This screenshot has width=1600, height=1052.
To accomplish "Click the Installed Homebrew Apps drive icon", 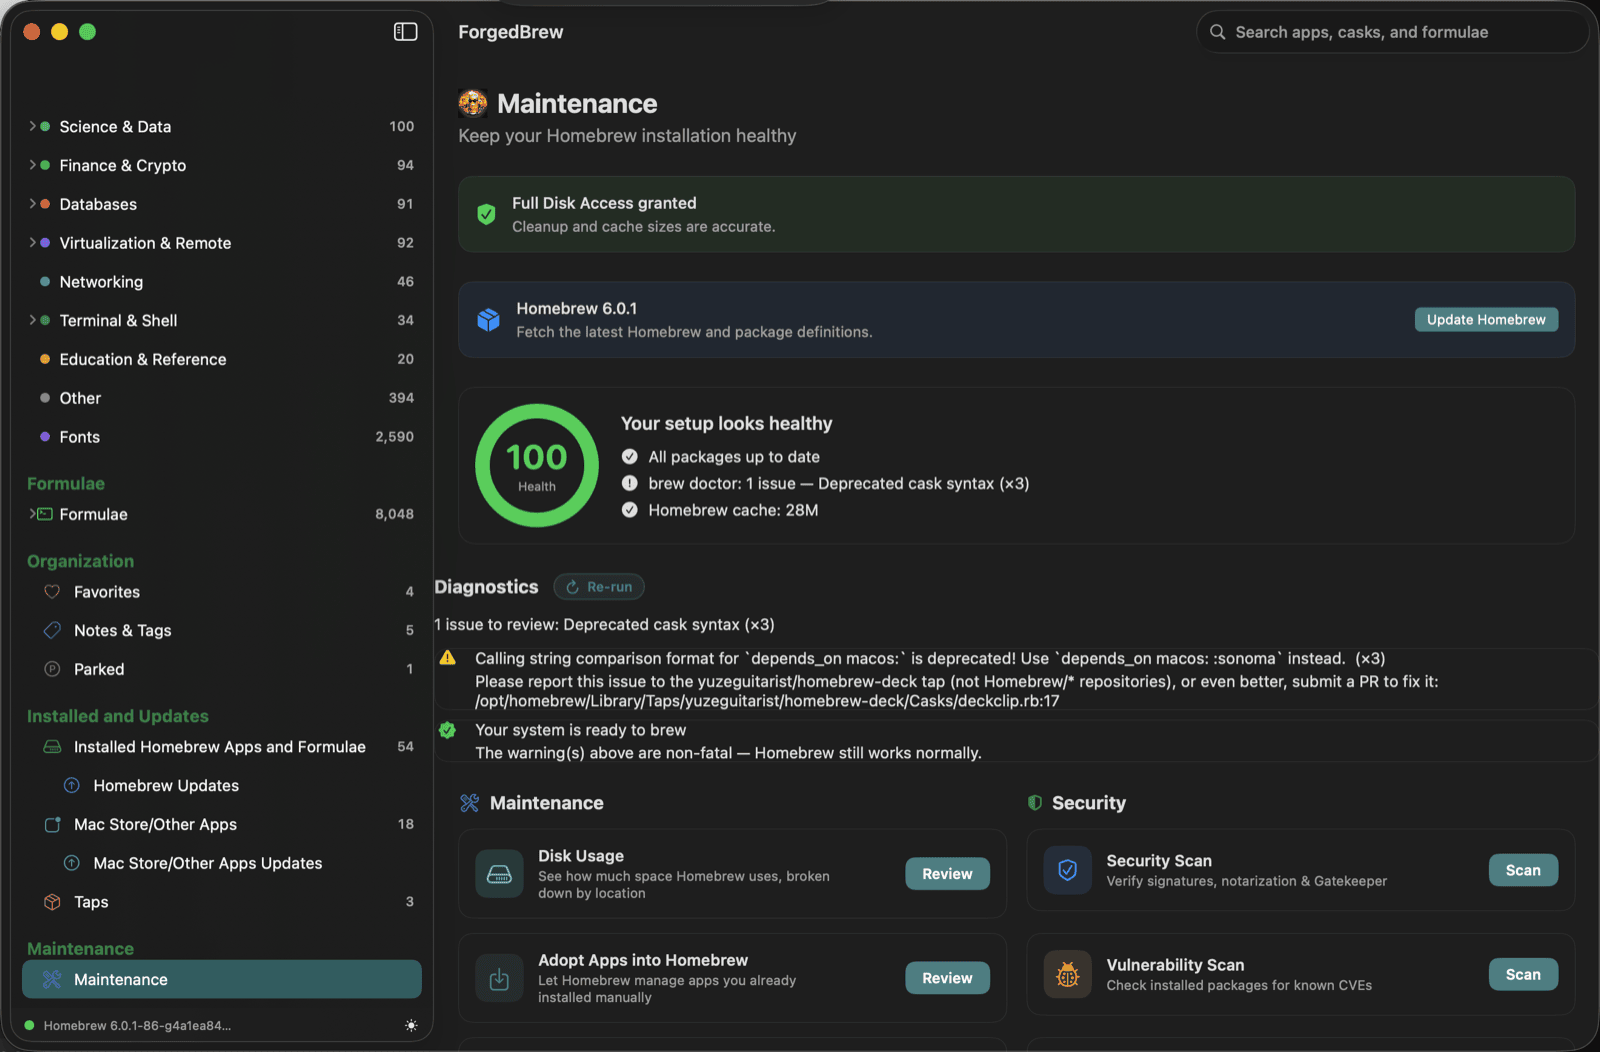I will click(x=52, y=747).
